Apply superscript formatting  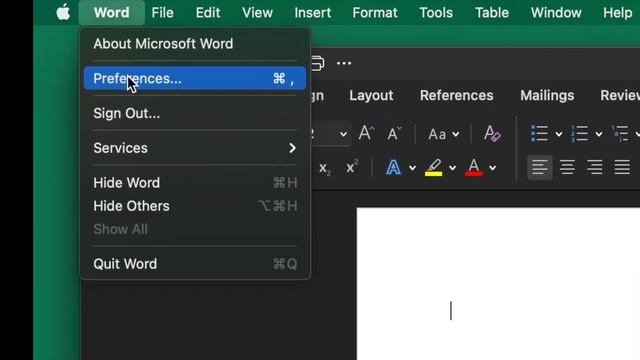[352, 167]
